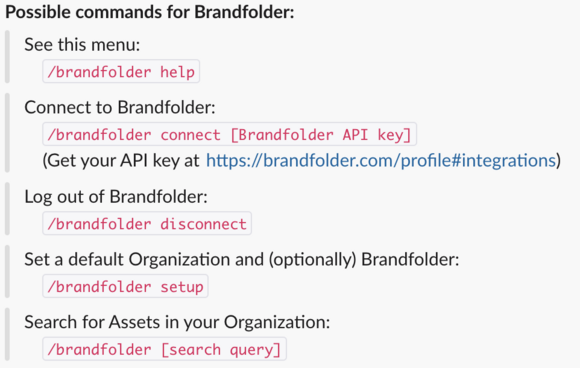Click the 'Log out of Brandfolder:' text

[116, 197]
